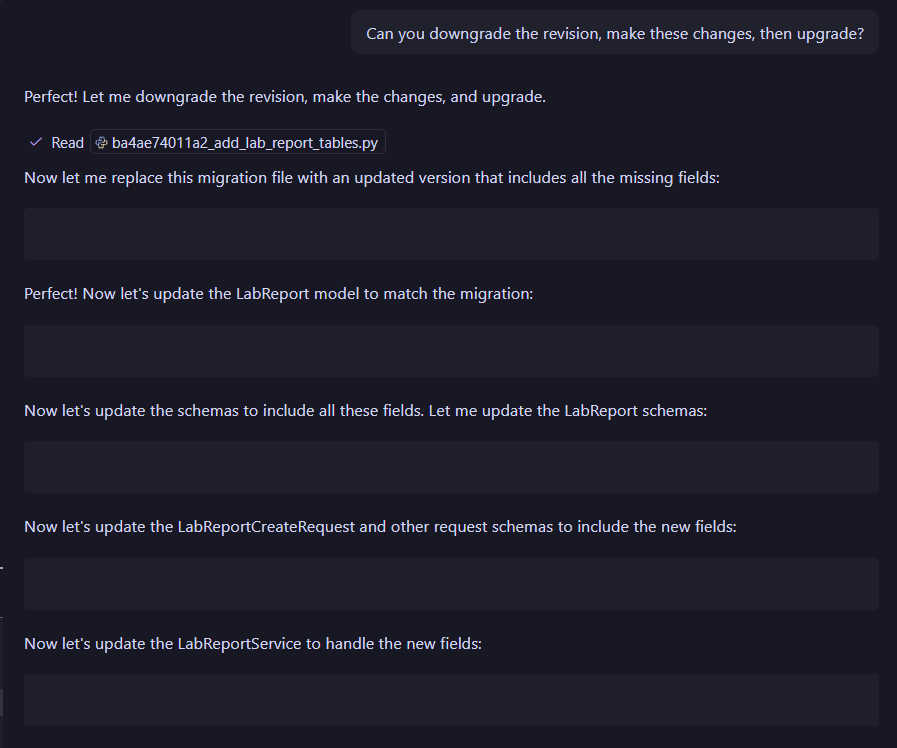Image resolution: width=897 pixels, height=748 pixels.
Task: Select the user message about downgrading the revision
Action: click(615, 34)
